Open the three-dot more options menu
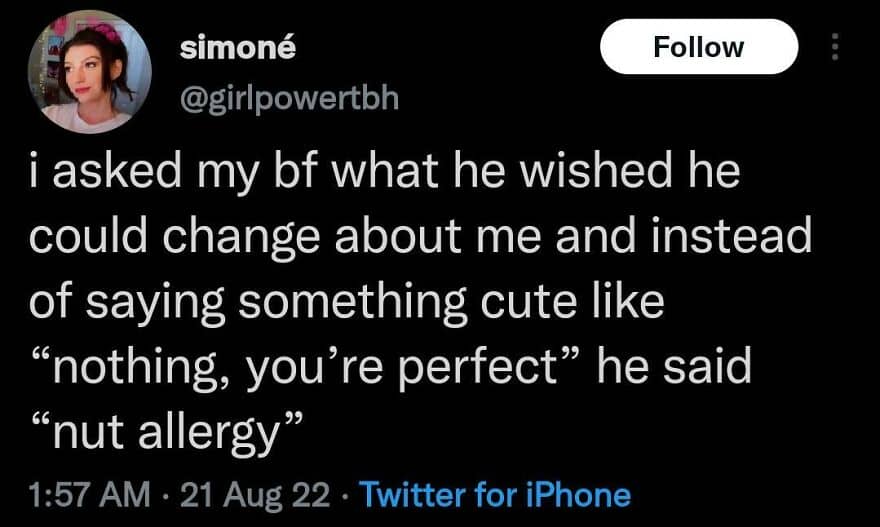 point(835,47)
